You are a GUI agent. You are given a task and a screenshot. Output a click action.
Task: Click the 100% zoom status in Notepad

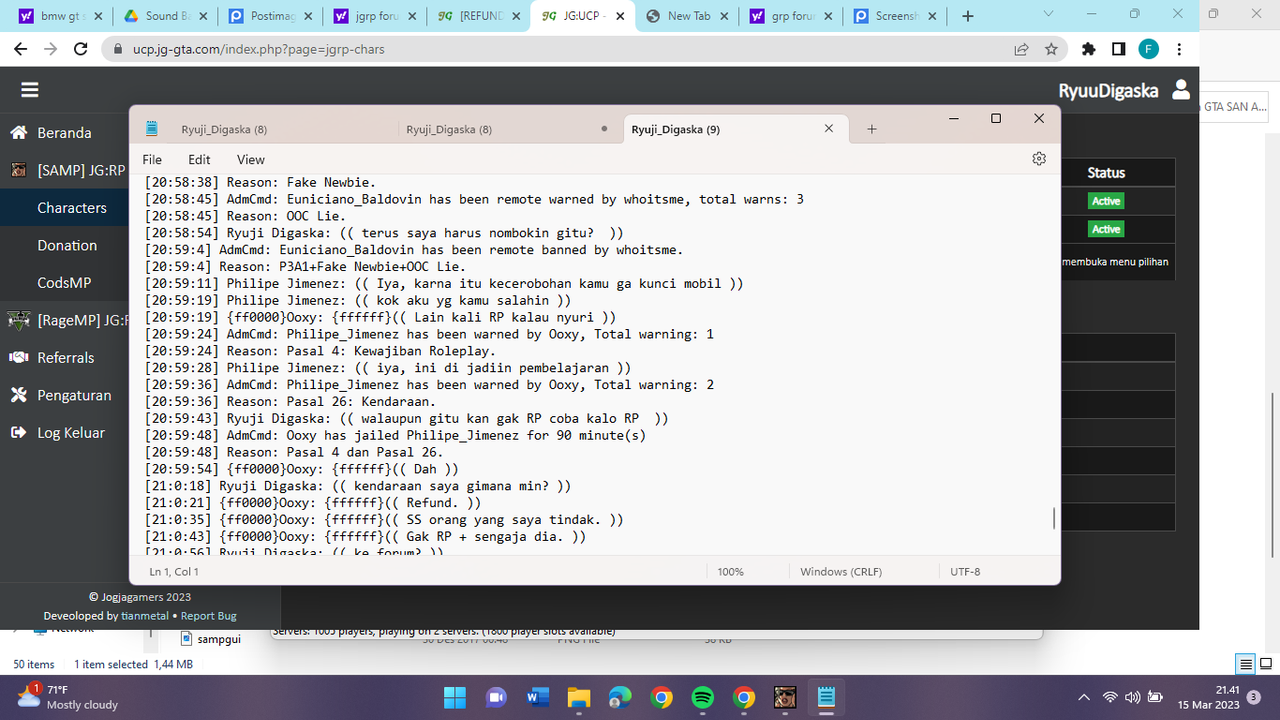click(x=731, y=572)
